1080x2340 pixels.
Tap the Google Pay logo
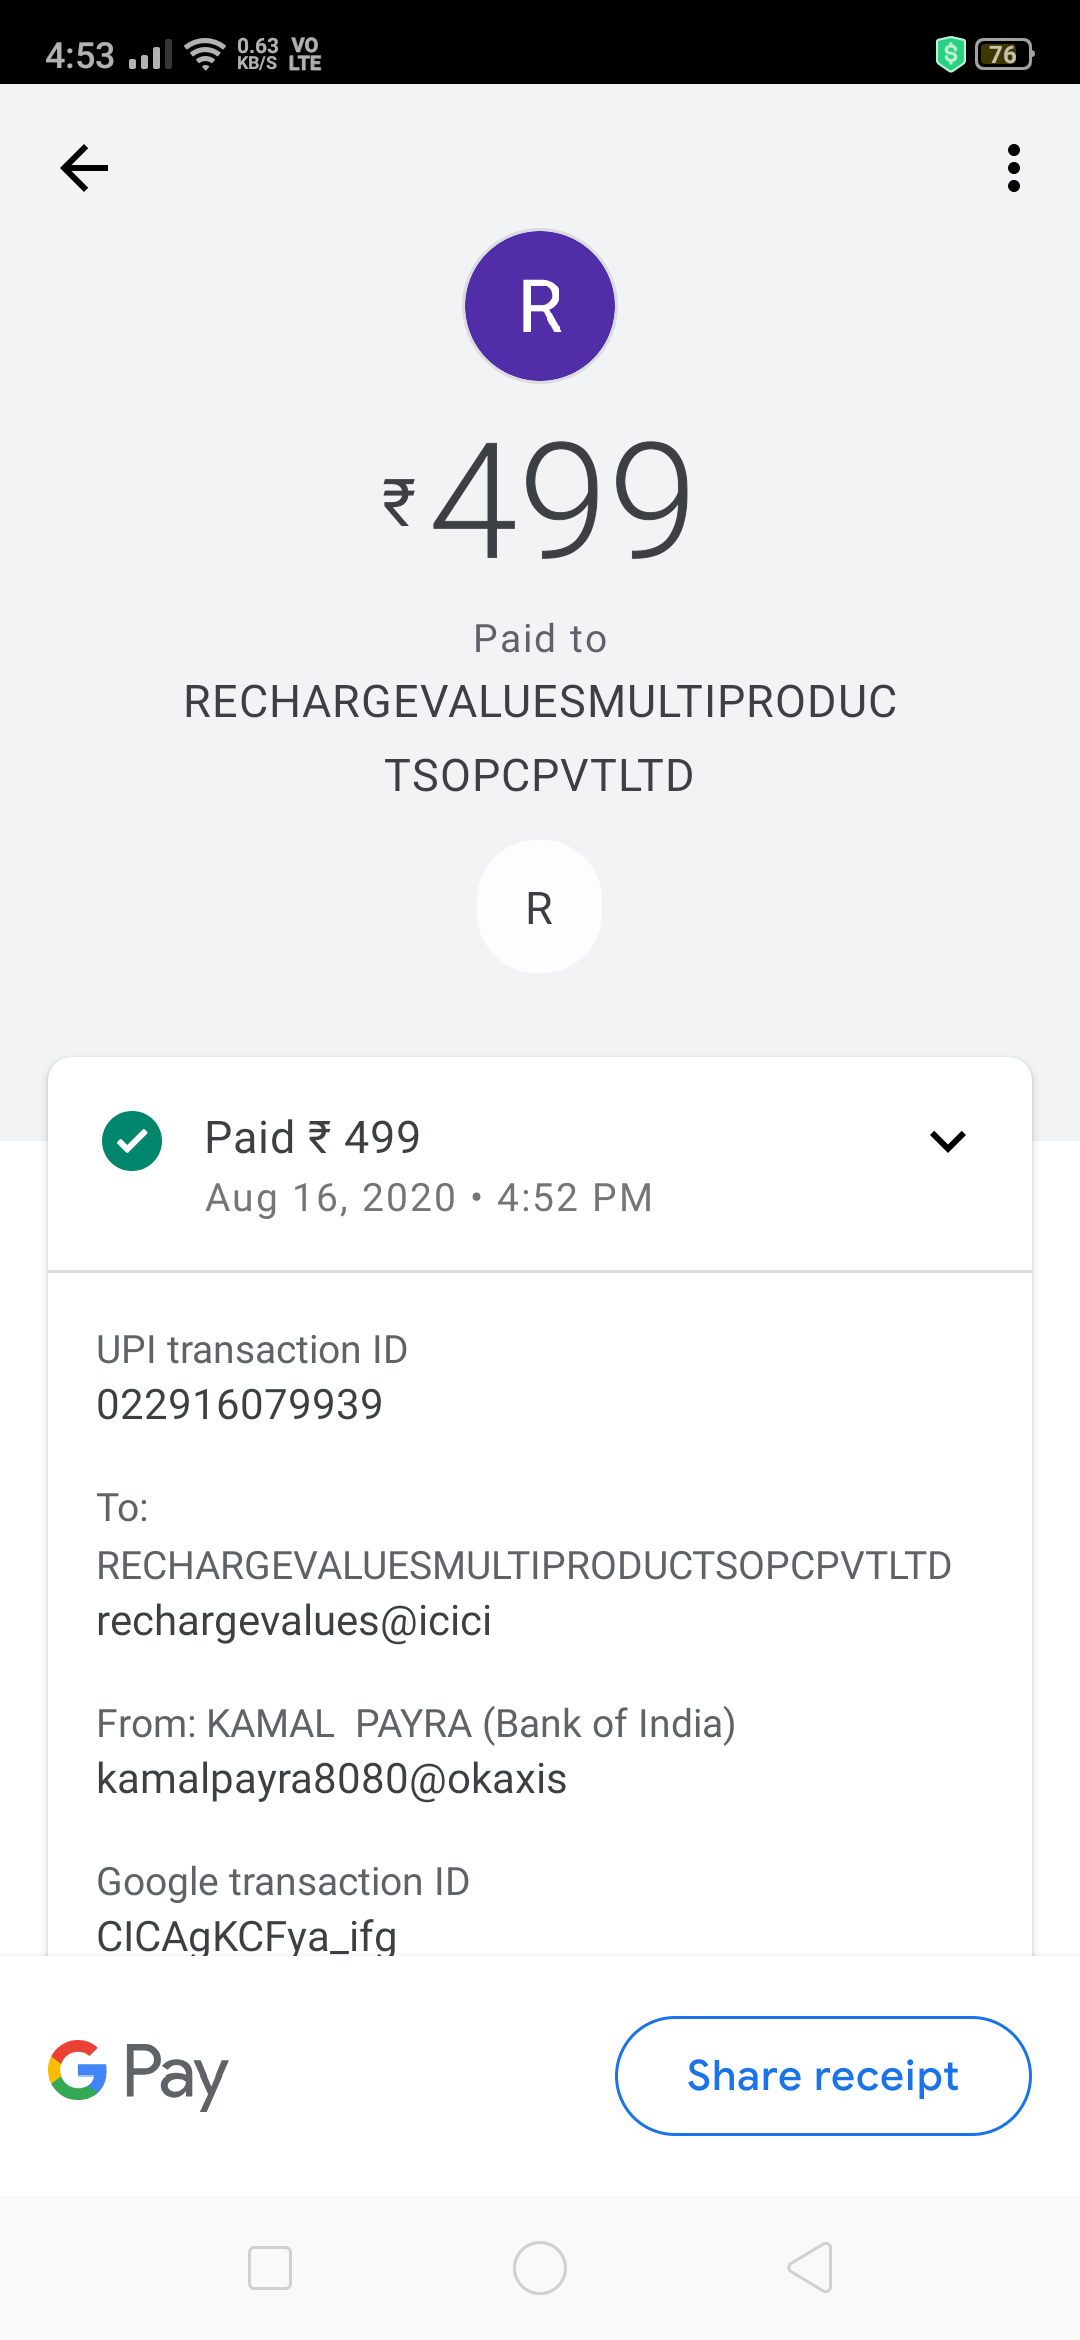point(138,2074)
